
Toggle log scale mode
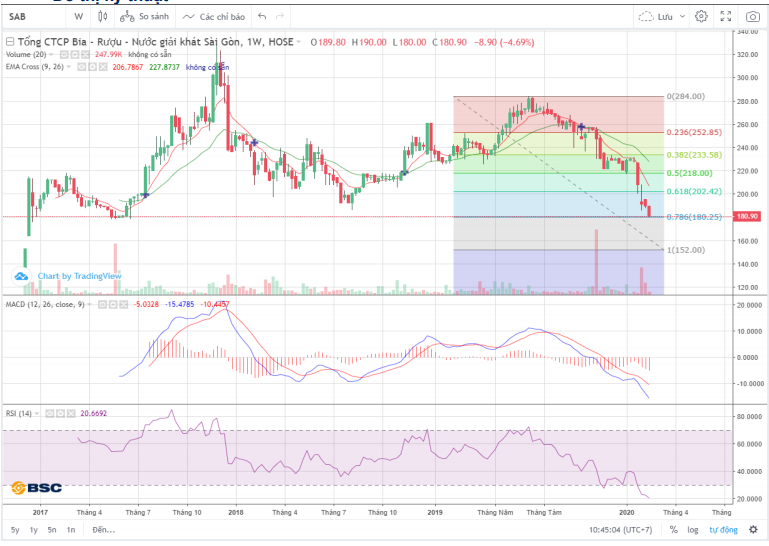click(x=692, y=530)
